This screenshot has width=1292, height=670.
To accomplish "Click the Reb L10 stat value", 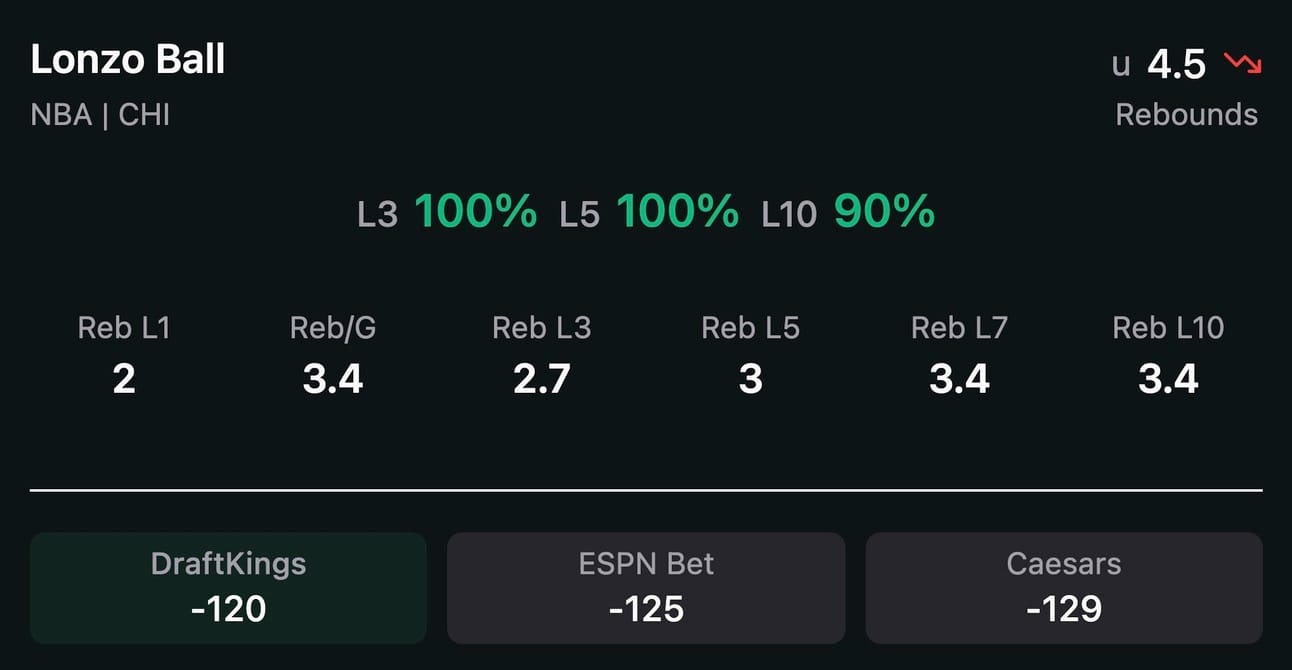I will (x=1168, y=380).
